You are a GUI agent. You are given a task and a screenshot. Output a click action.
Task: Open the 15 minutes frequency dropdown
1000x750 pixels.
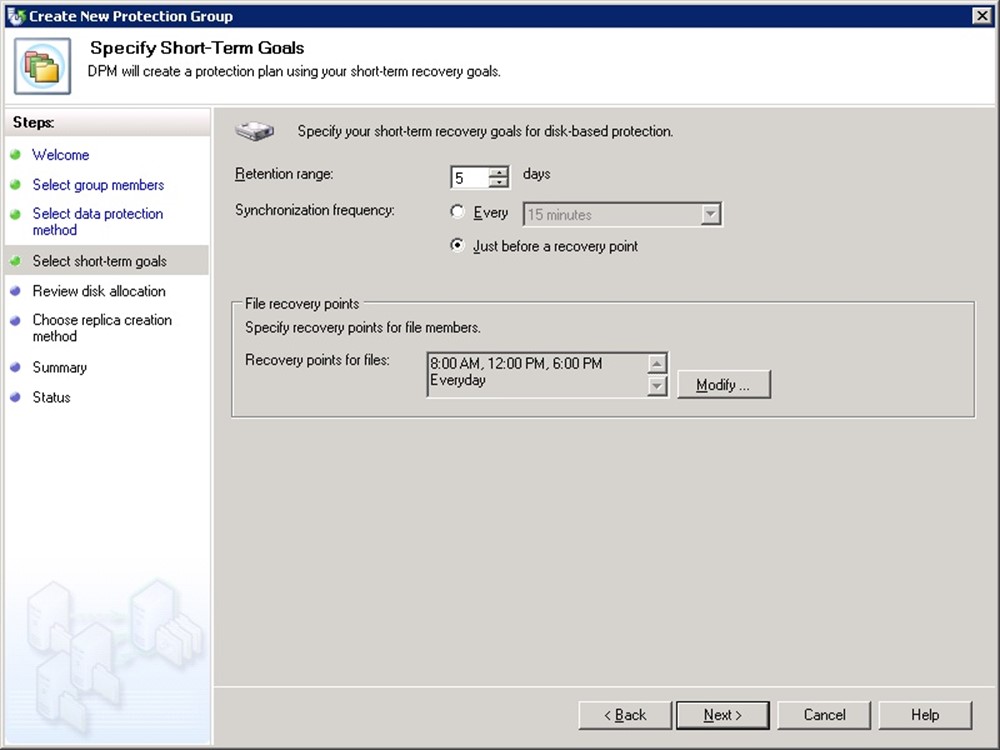pos(710,214)
